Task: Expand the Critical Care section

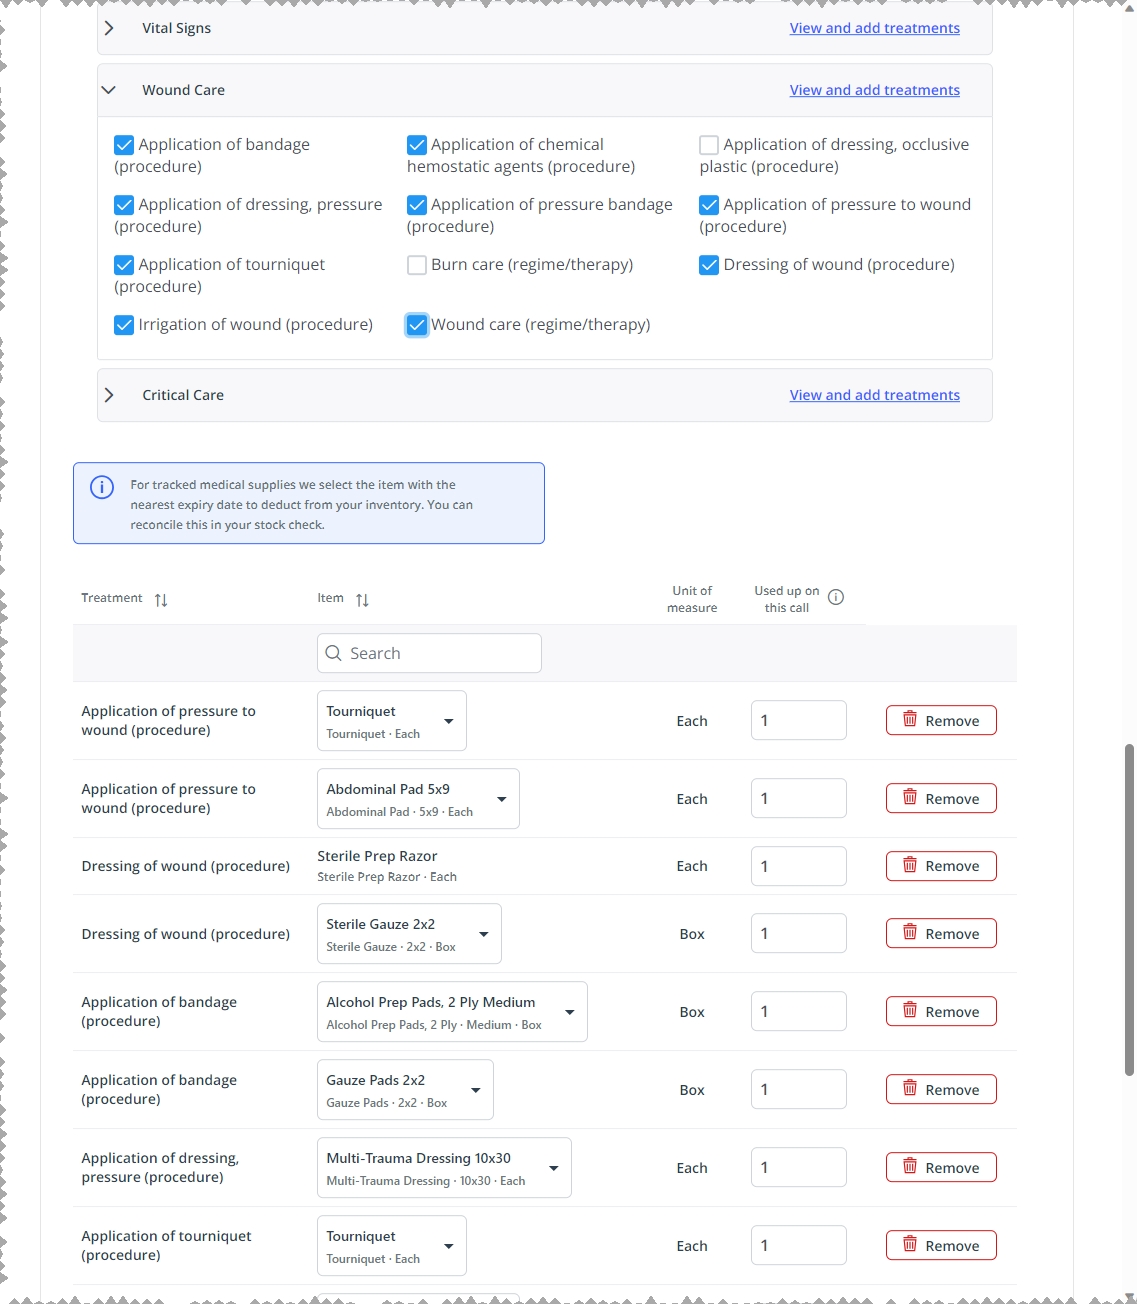Action: tap(109, 395)
